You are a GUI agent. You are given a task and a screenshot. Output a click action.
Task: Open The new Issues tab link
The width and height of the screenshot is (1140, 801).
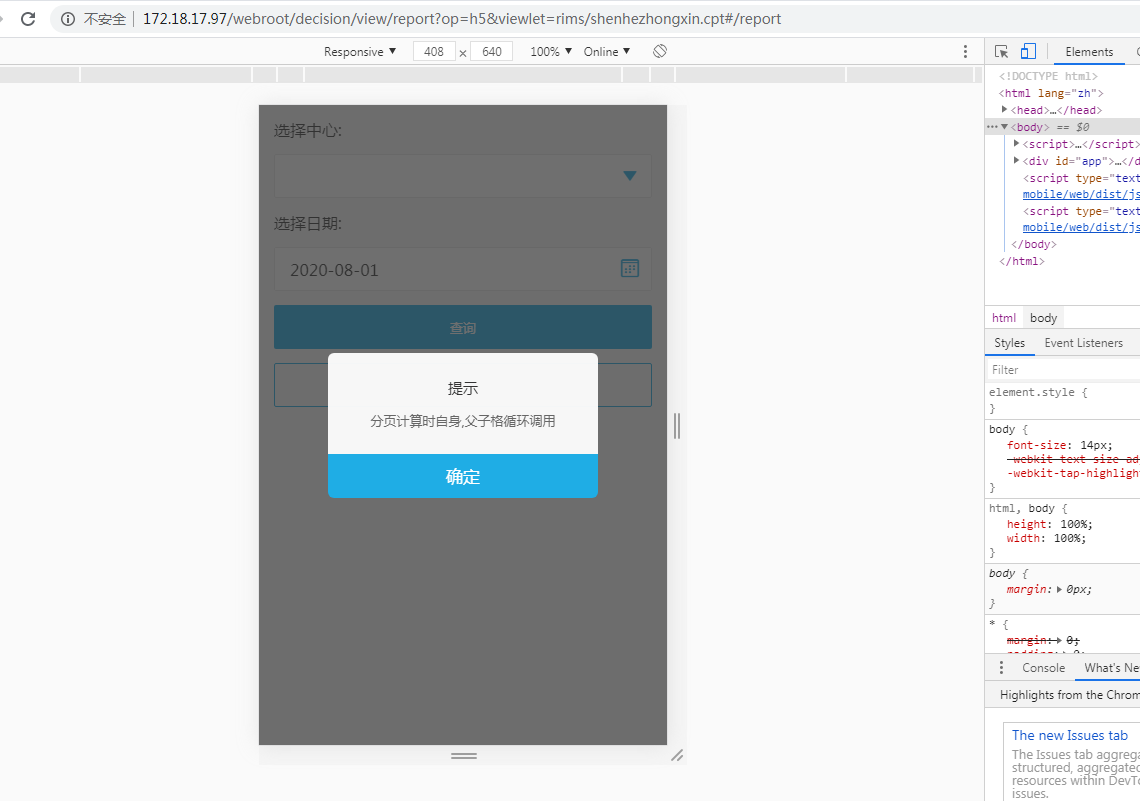coord(1069,736)
